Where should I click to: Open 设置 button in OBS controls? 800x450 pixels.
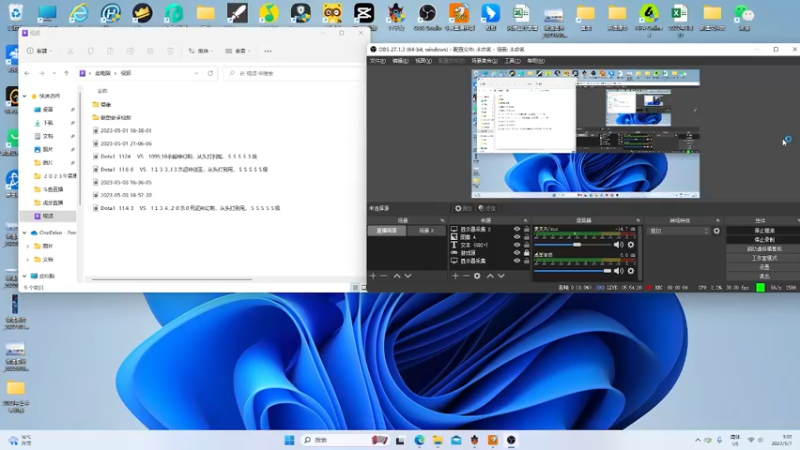[x=764, y=267]
